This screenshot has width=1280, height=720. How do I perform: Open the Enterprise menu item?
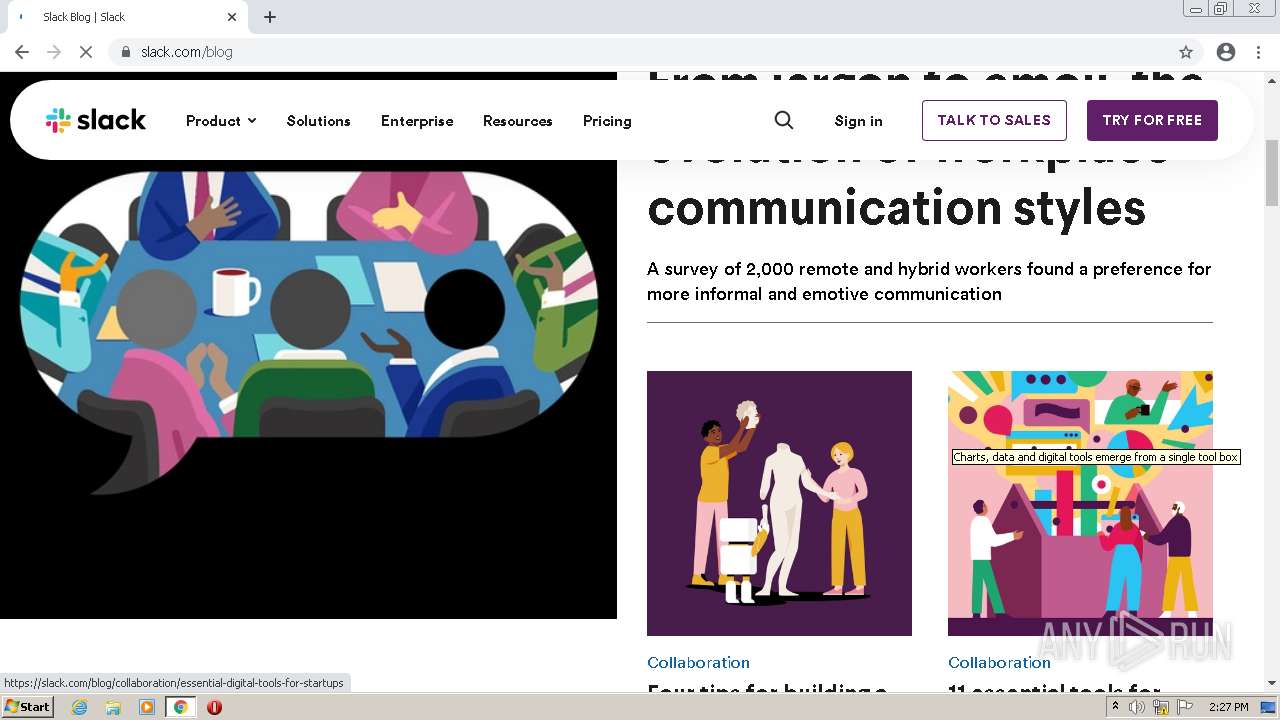417,121
